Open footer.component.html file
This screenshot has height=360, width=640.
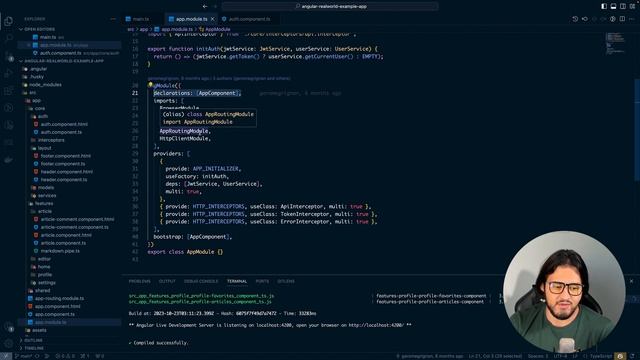65,156
